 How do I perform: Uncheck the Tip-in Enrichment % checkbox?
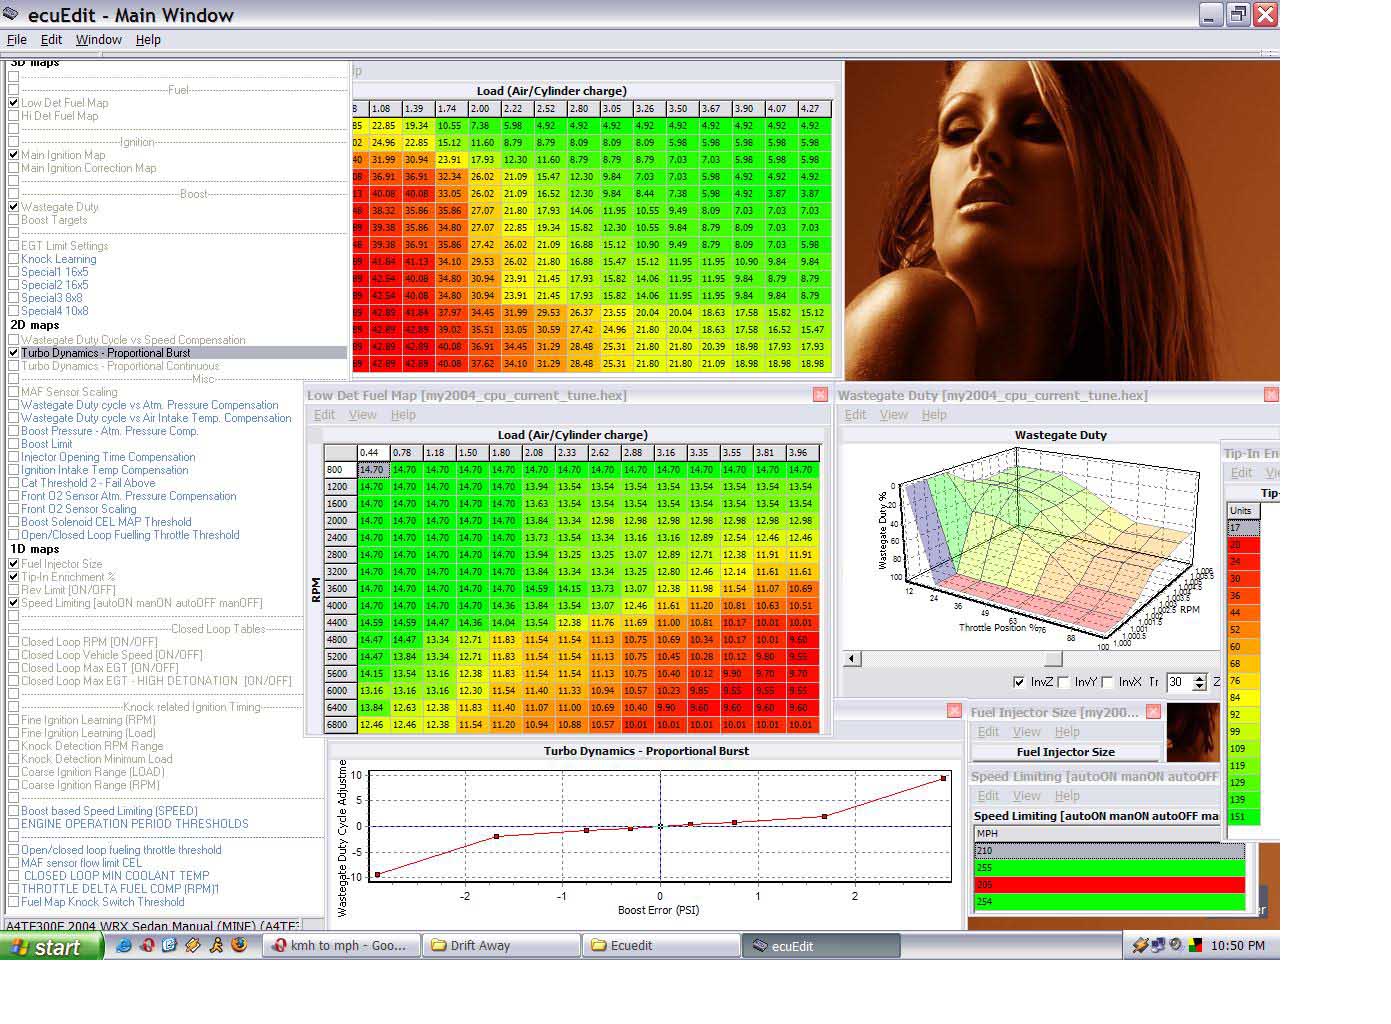[14, 577]
